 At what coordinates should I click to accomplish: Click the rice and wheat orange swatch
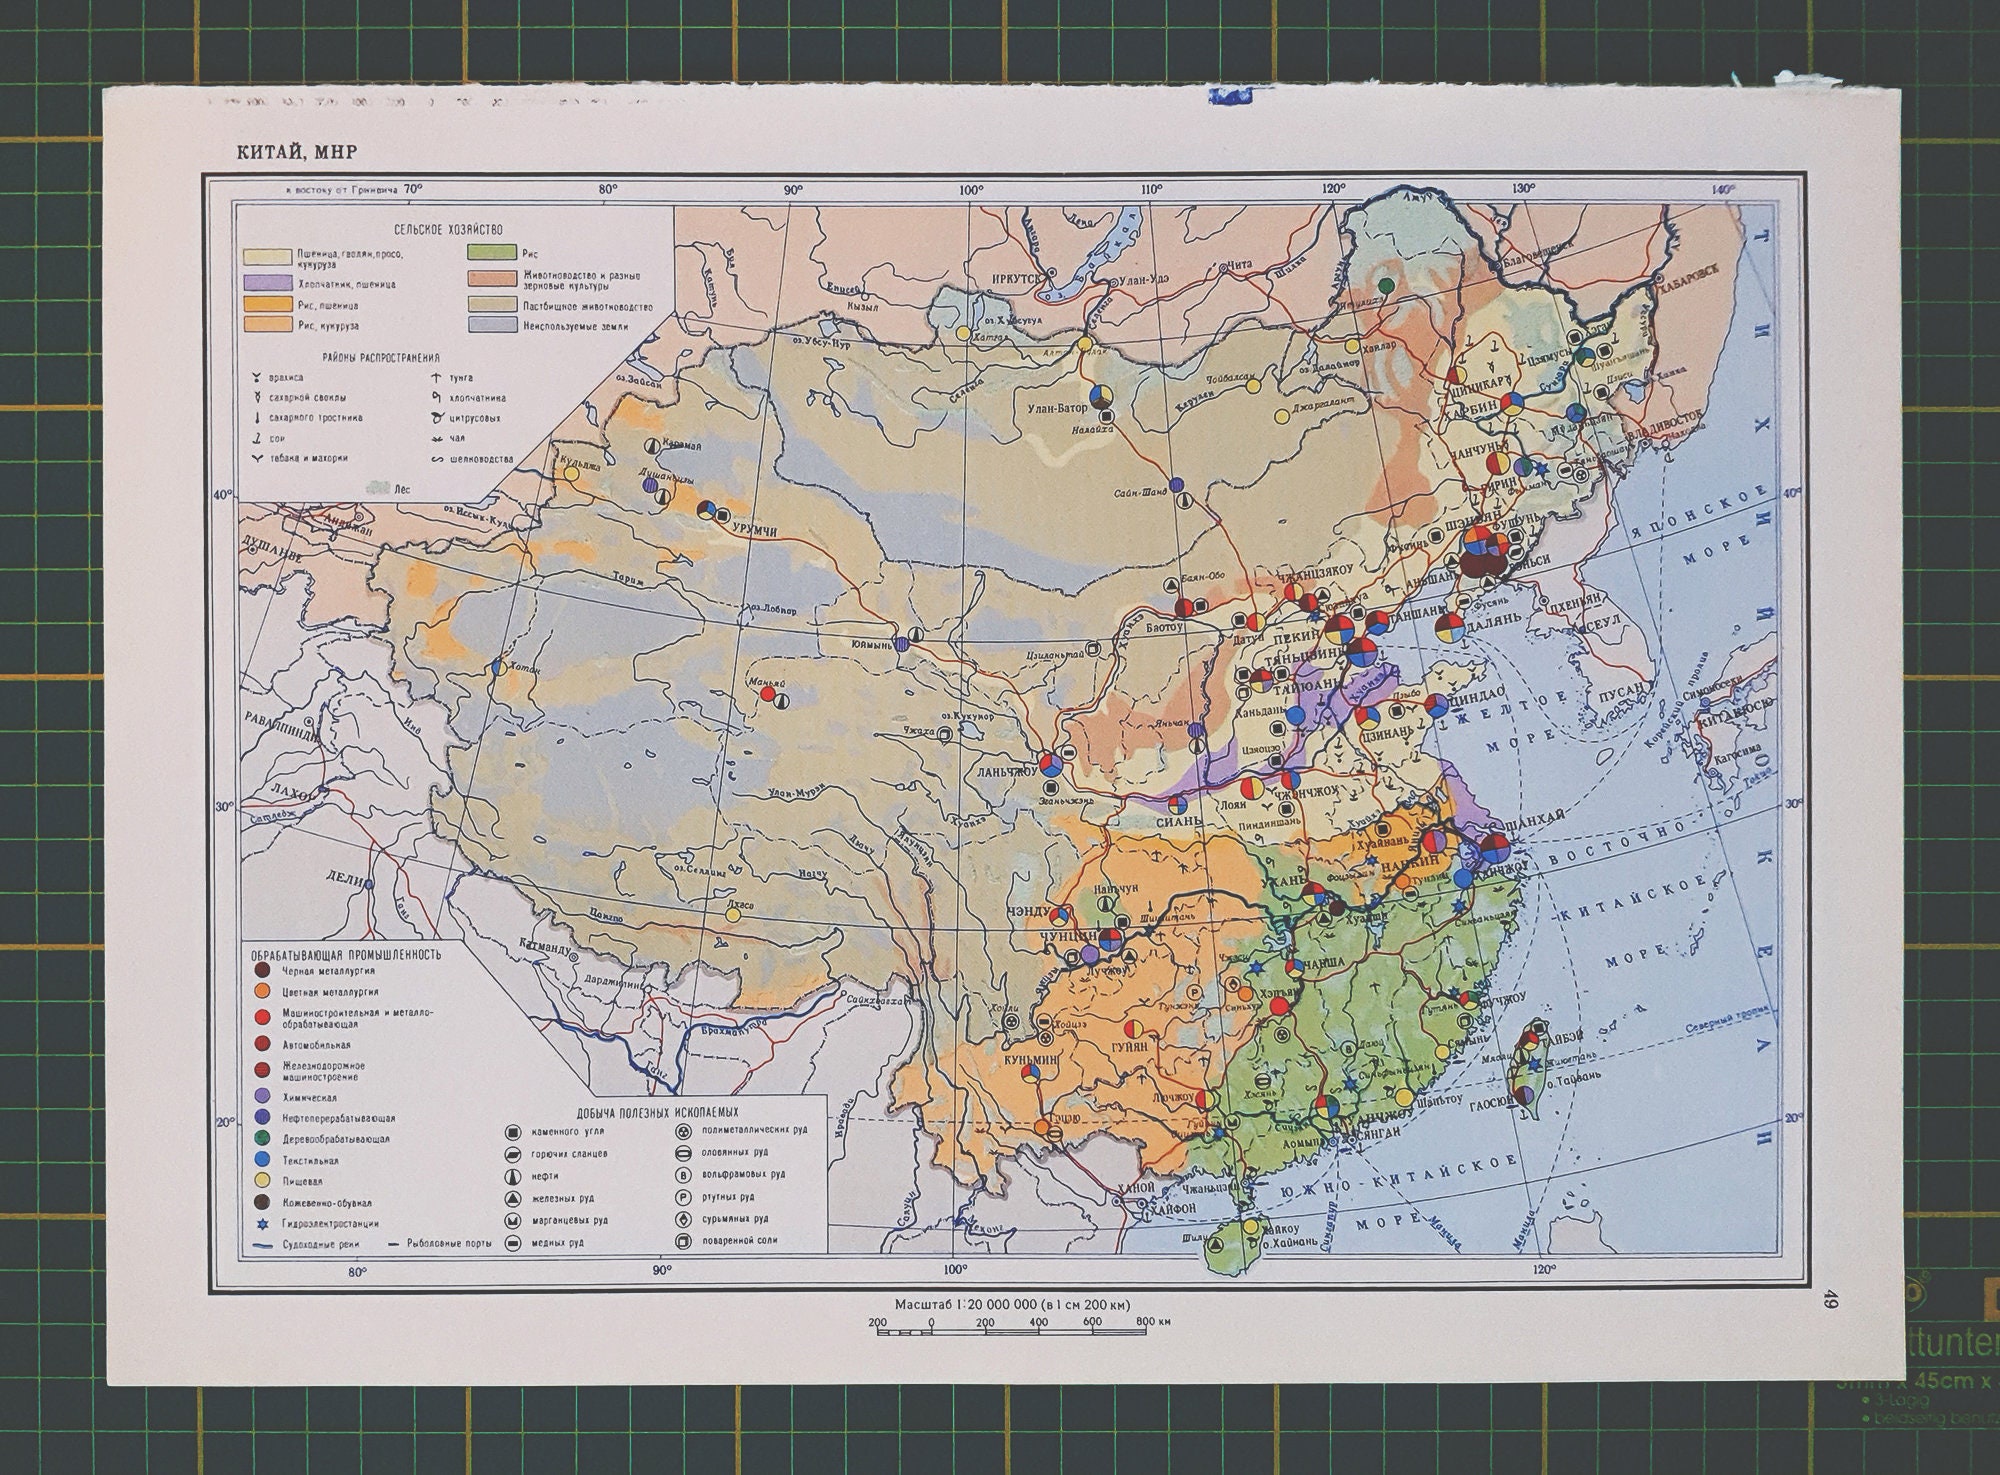(266, 305)
